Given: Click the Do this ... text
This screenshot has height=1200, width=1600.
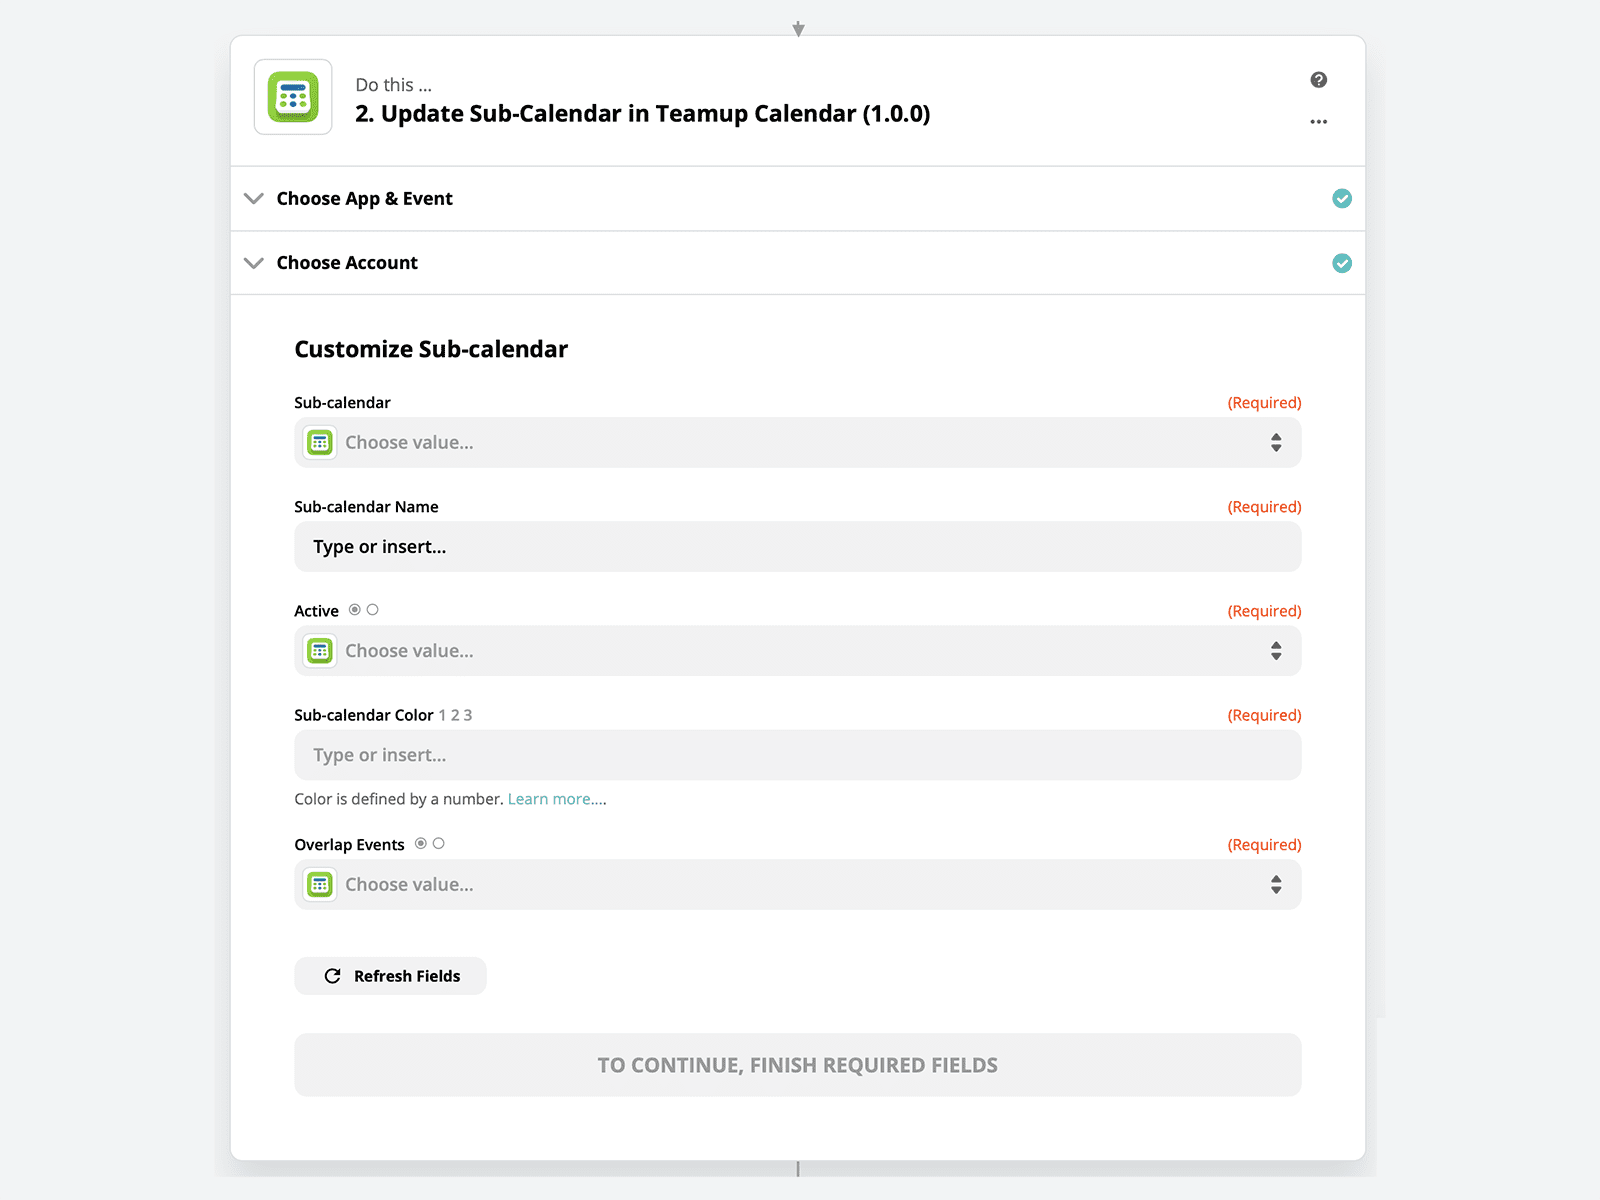Looking at the screenshot, I should (x=394, y=85).
